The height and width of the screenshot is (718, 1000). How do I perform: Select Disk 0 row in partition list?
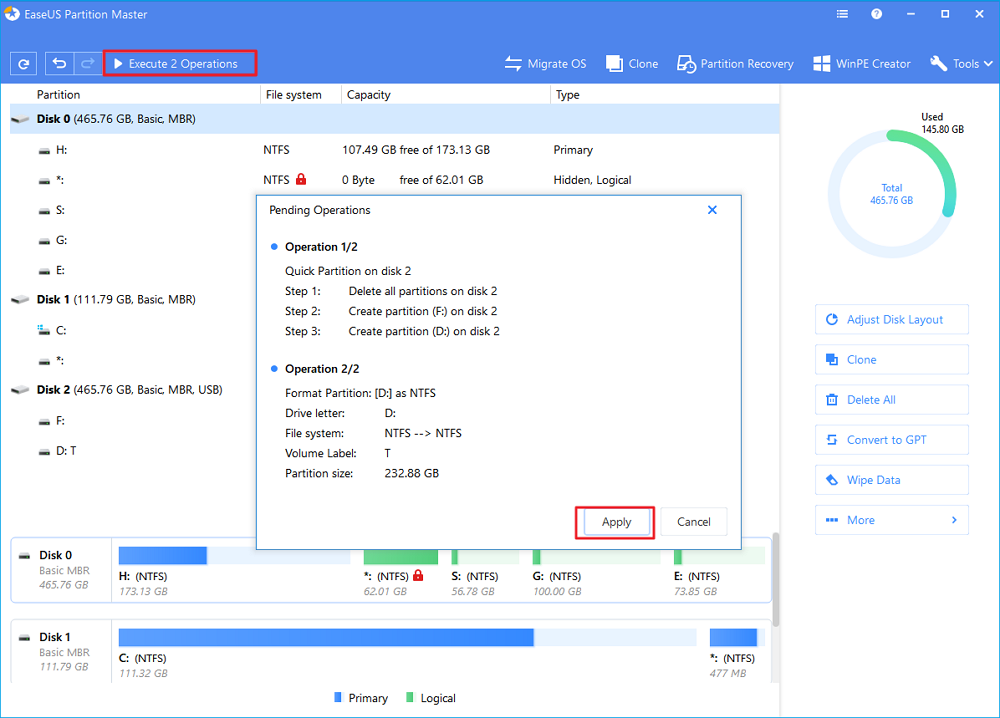(395, 119)
